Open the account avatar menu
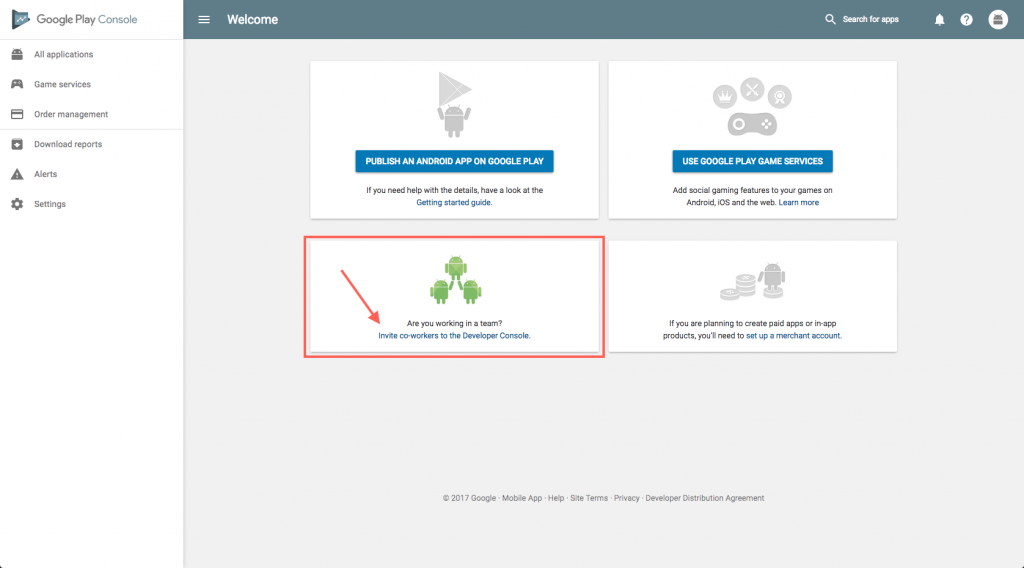 coord(998,20)
